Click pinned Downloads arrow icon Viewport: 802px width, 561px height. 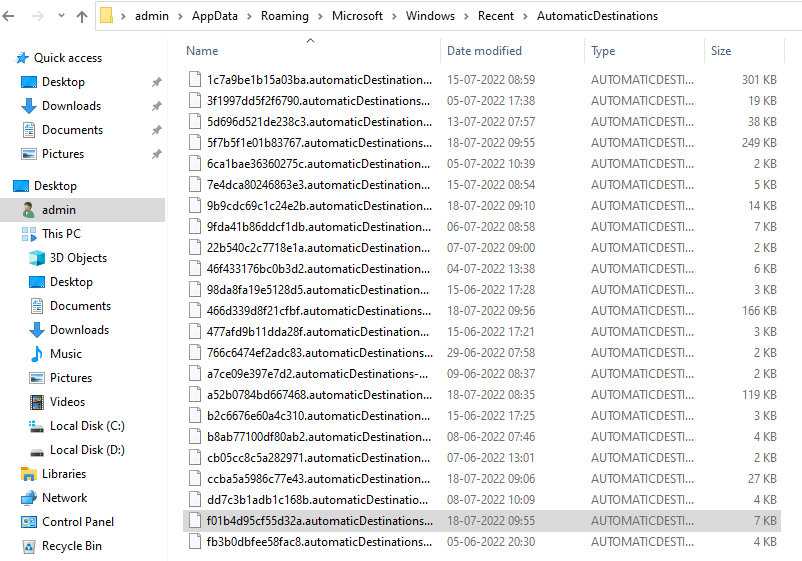pyautogui.click(x=29, y=106)
